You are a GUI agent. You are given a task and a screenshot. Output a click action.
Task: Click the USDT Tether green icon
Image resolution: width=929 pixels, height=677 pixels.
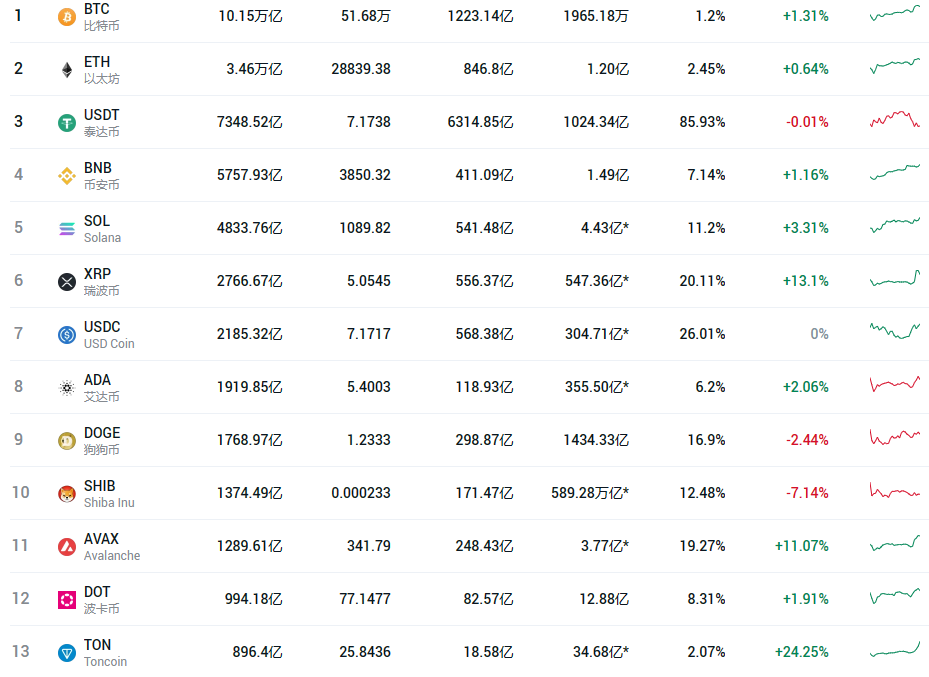click(67, 123)
